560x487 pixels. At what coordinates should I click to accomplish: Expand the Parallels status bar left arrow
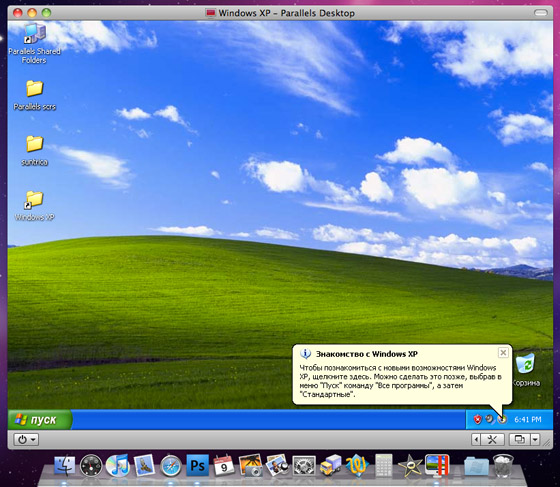(476, 440)
